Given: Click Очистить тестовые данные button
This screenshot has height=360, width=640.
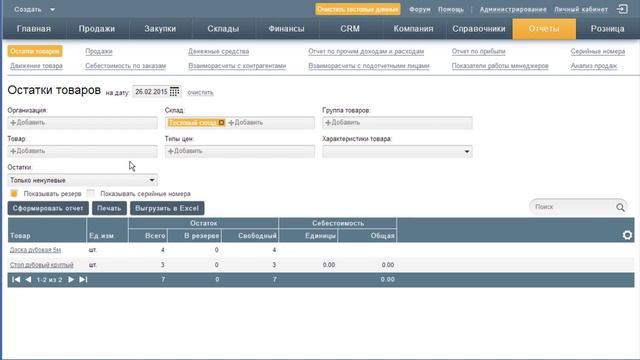Looking at the screenshot, I should tap(358, 9).
